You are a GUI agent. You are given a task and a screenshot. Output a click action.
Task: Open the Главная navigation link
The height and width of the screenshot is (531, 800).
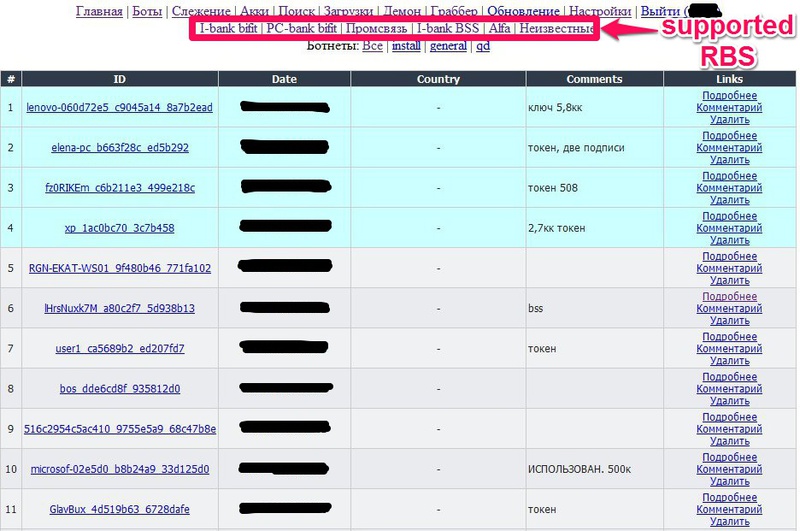[99, 12]
